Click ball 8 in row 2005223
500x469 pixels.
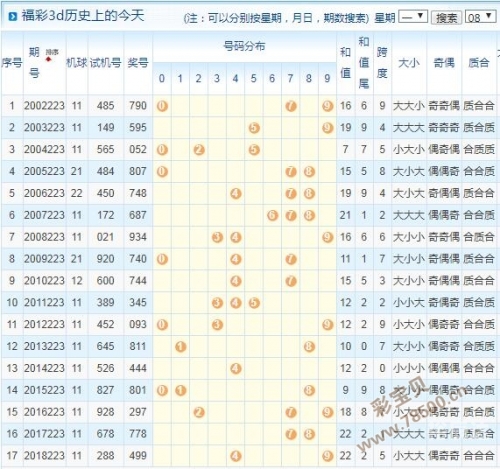click(x=309, y=172)
